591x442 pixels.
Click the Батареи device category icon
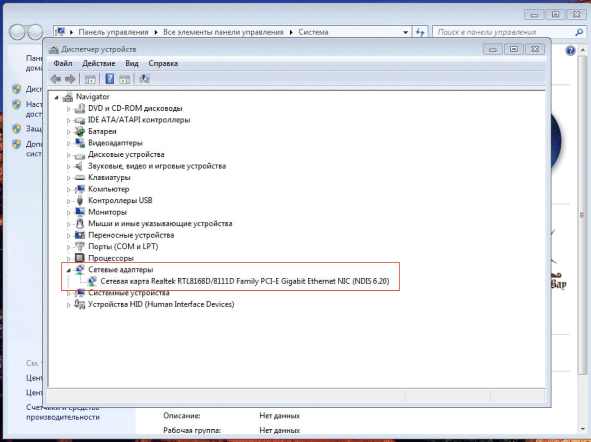coord(80,131)
